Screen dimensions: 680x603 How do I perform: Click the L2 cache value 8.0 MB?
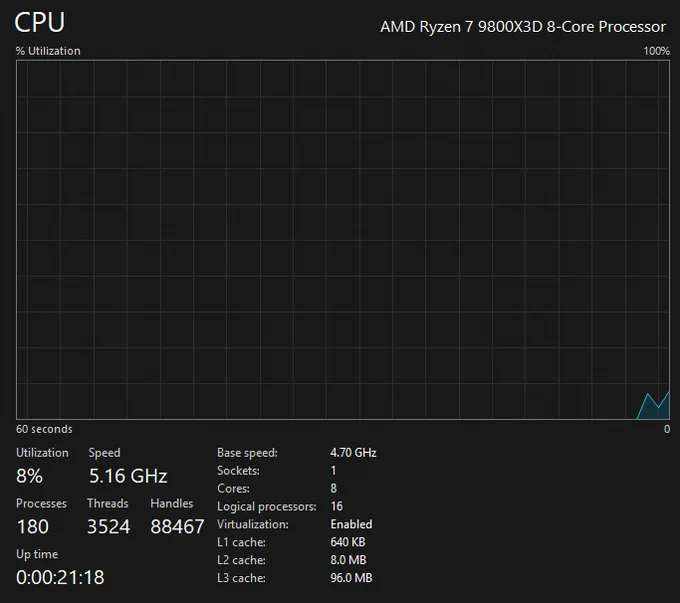click(348, 560)
